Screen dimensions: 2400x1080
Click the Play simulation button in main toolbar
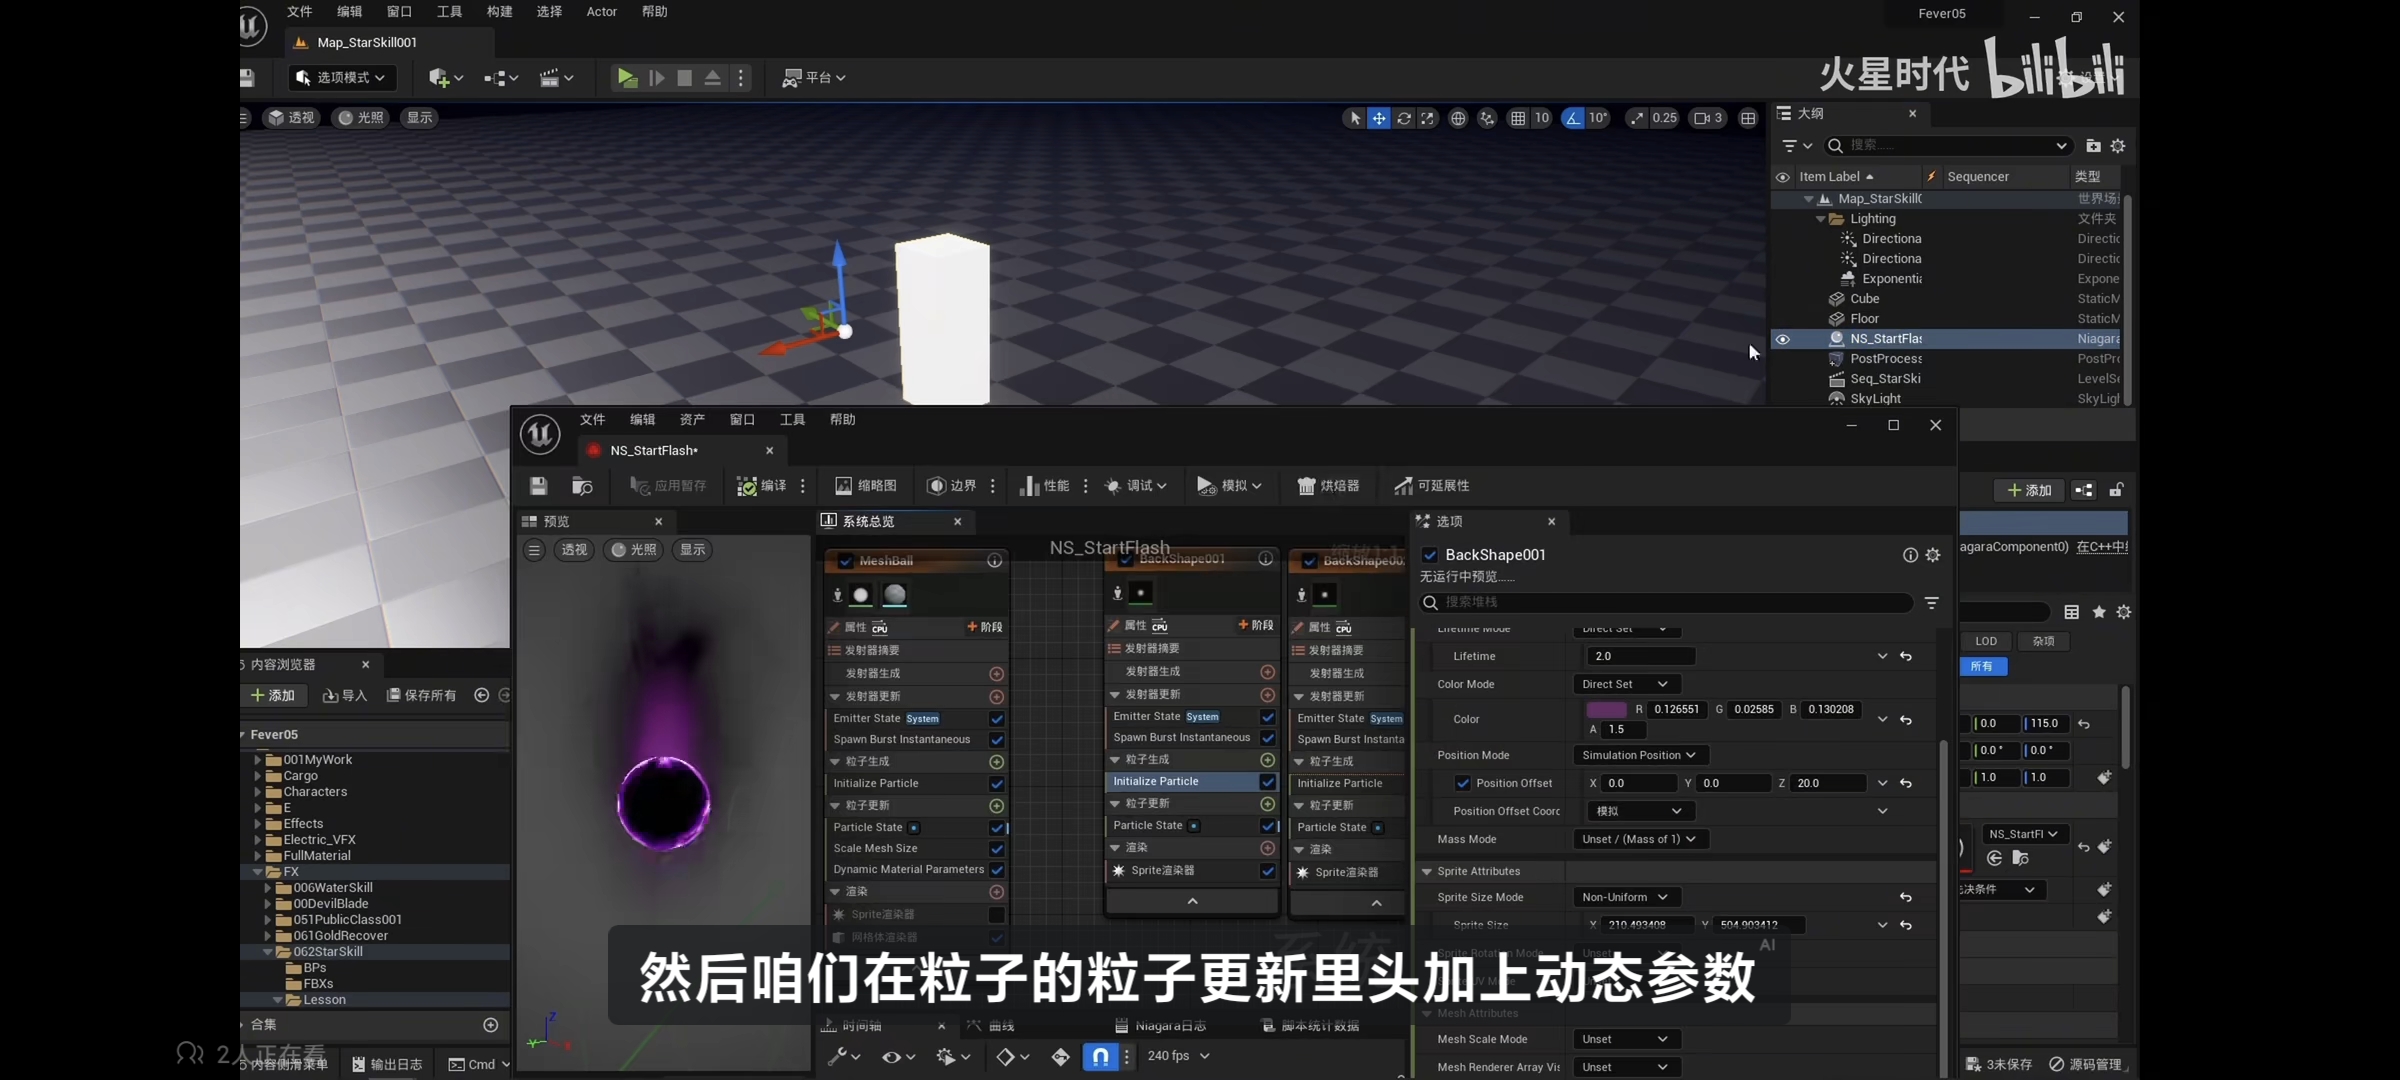click(x=627, y=78)
